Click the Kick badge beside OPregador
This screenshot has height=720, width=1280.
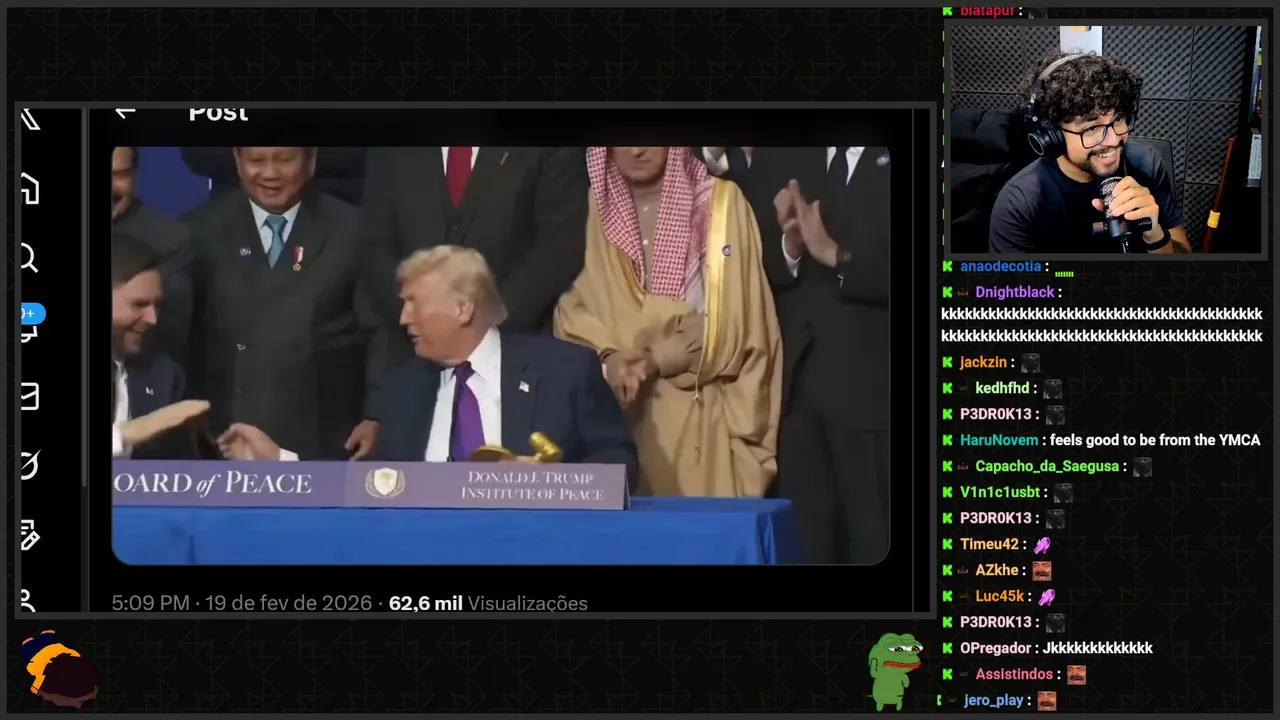coord(947,649)
